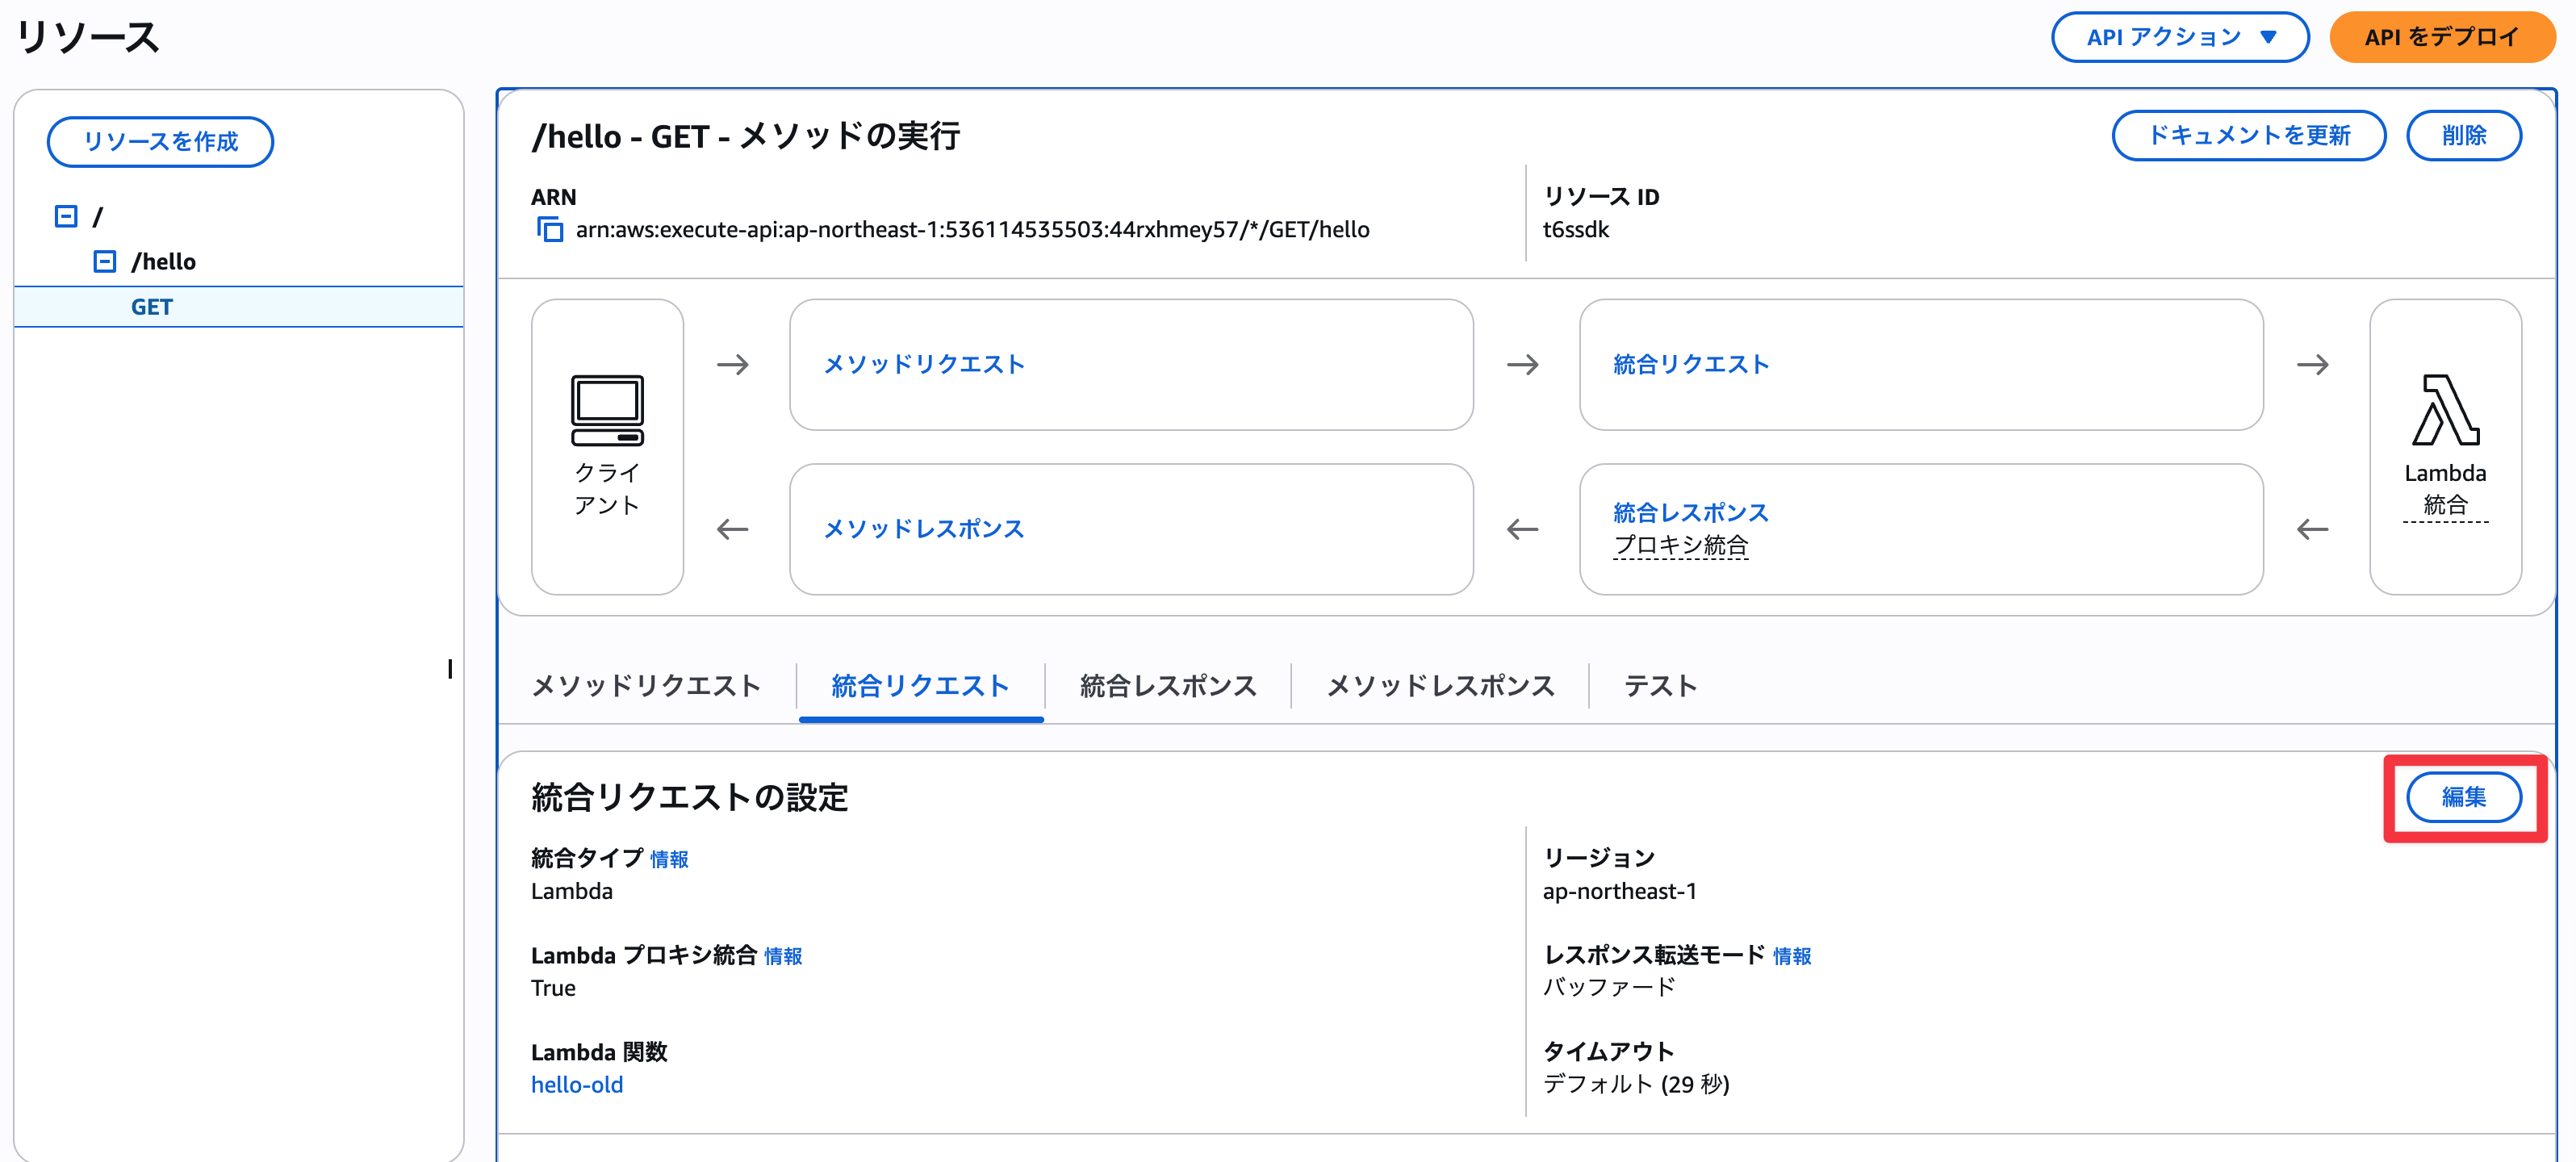Image resolution: width=2576 pixels, height=1162 pixels.
Task: Click メソッドリクエスト link in the diagram
Action: (924, 364)
